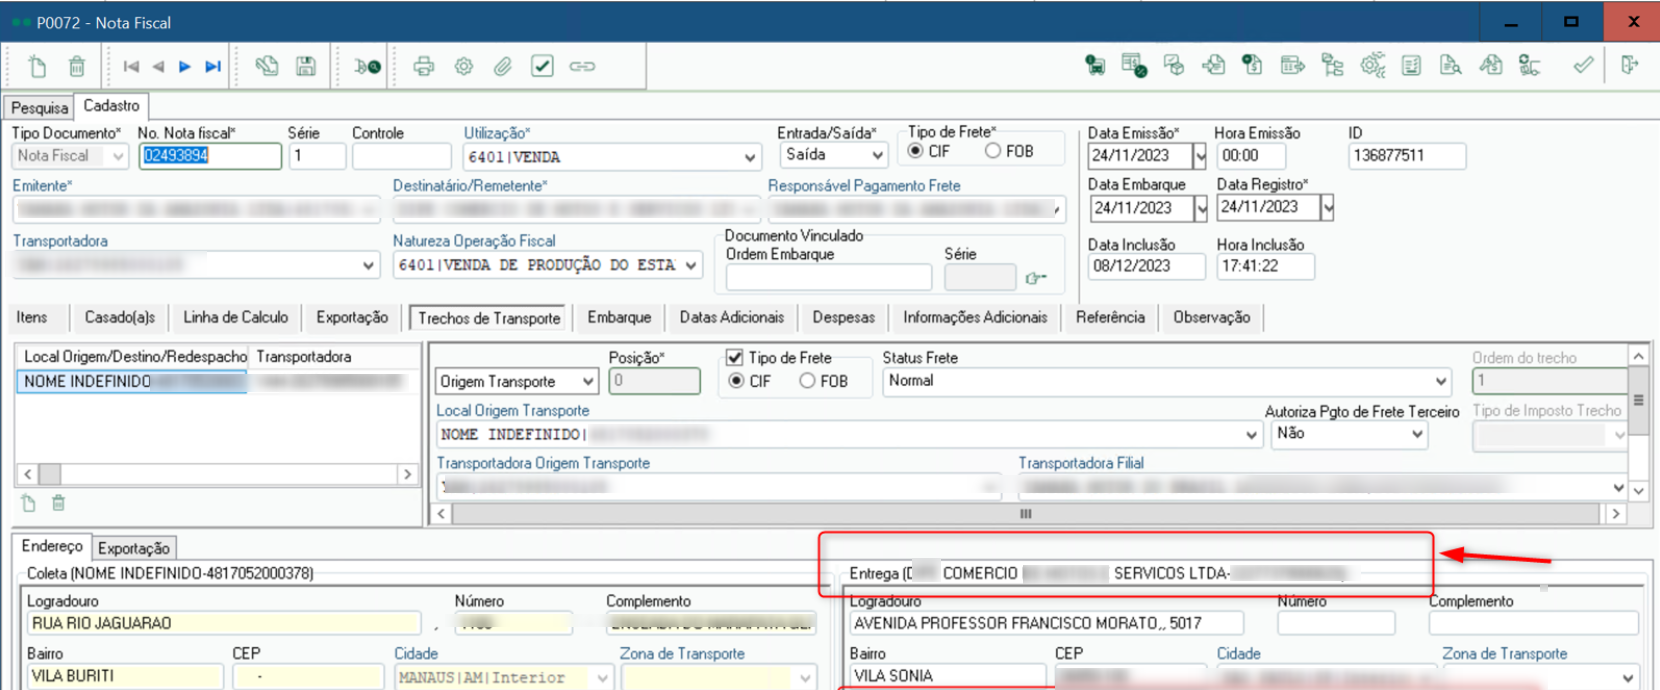Select CIF in top Tipo de Frete
This screenshot has width=1660, height=690.
click(x=915, y=151)
